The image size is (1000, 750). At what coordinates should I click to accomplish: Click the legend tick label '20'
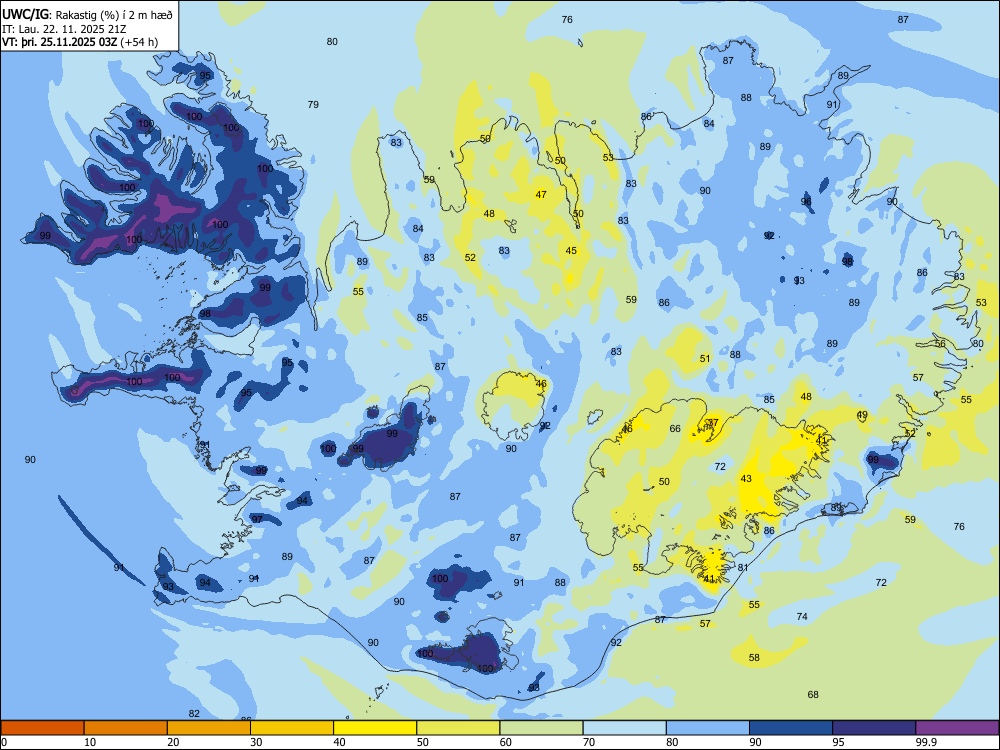(173, 742)
